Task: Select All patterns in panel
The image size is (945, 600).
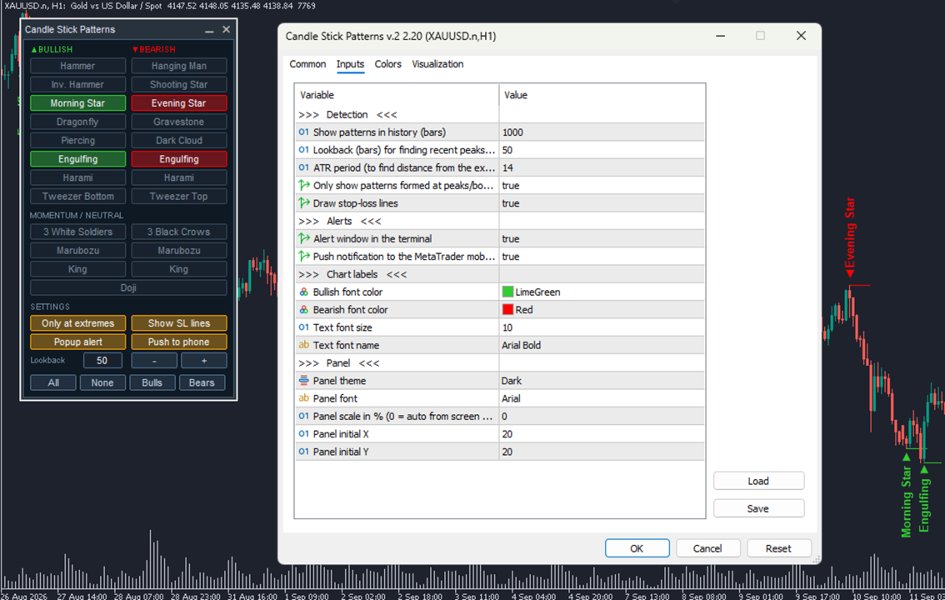Action: click(54, 383)
